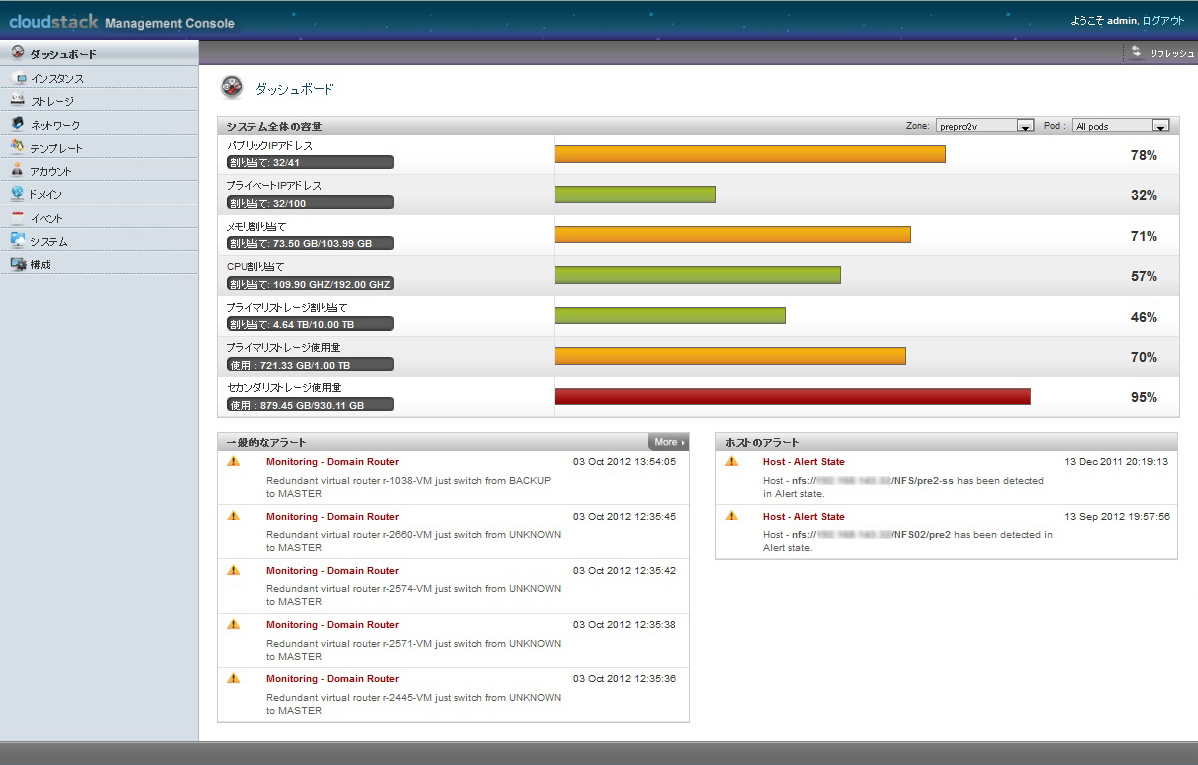Image resolution: width=1198 pixels, height=765 pixels.
Task: Open ネットワーク menu item
Action: 99,125
